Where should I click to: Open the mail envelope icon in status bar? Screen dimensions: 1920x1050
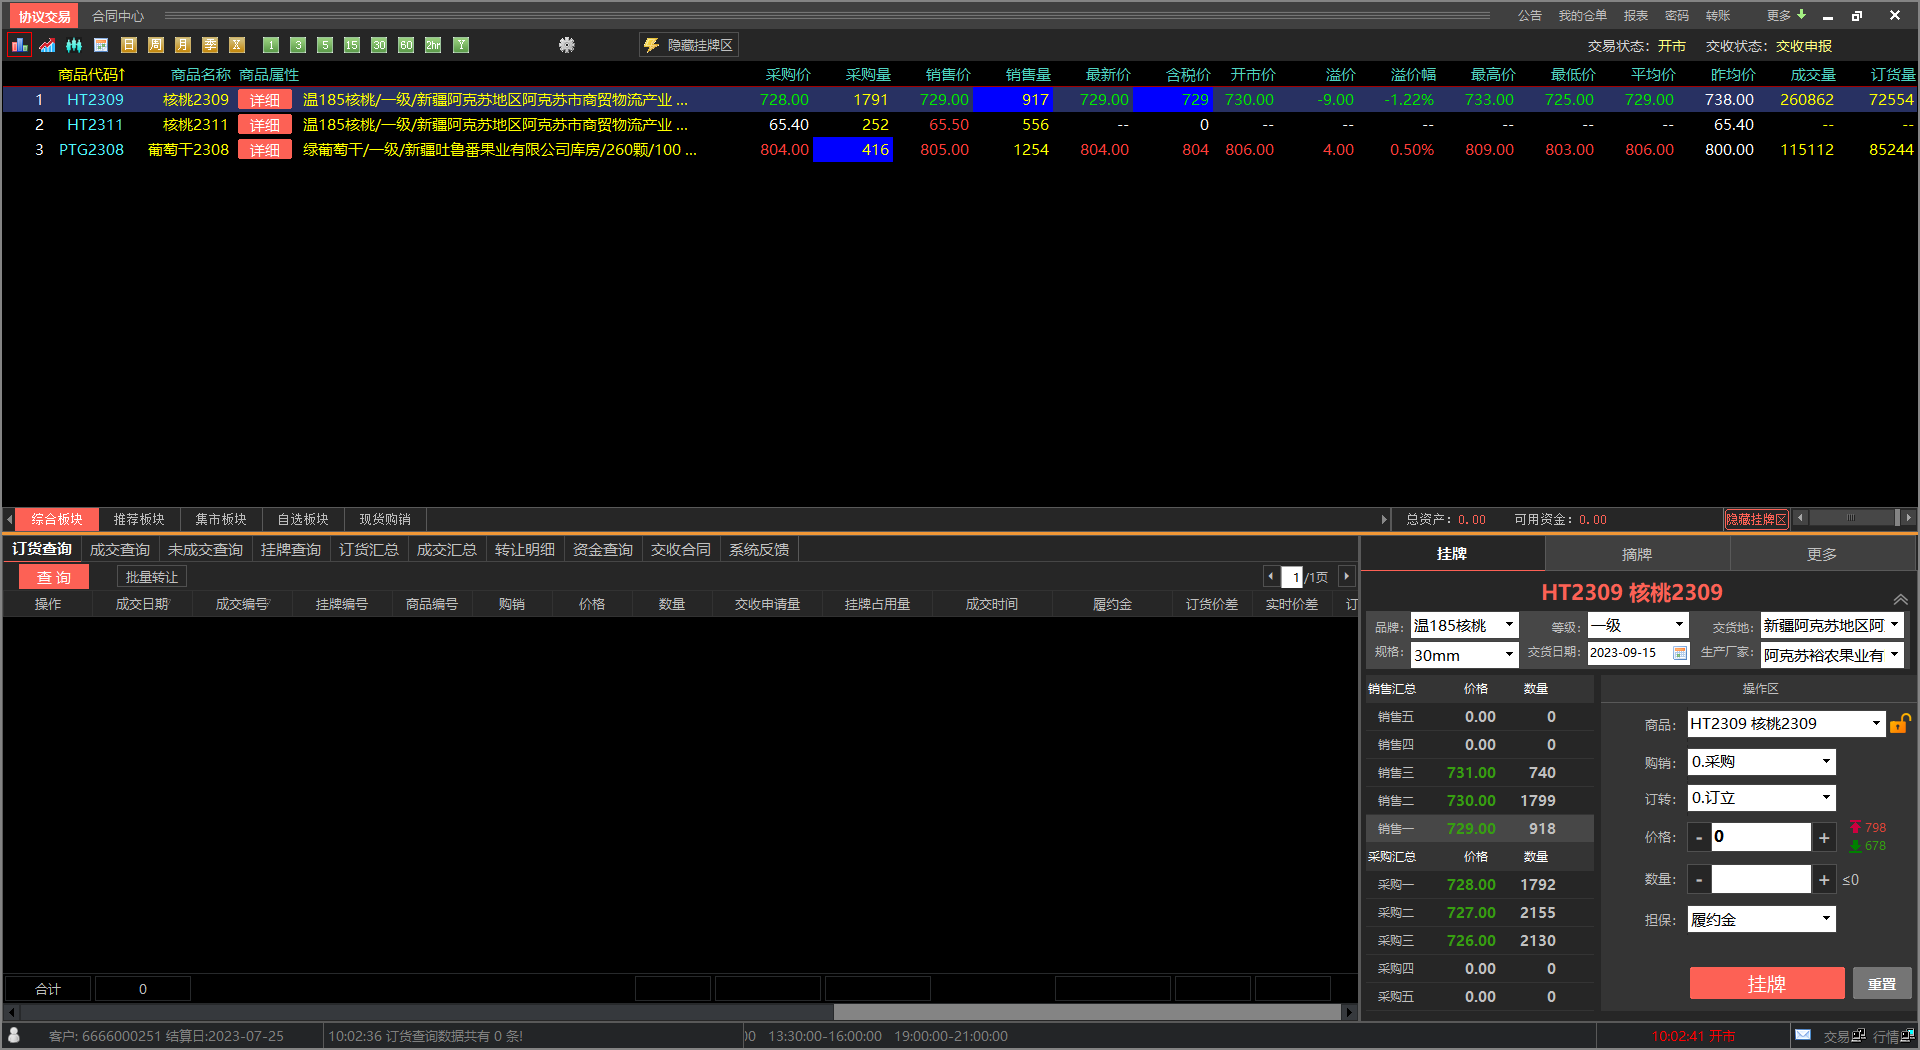(1802, 1035)
